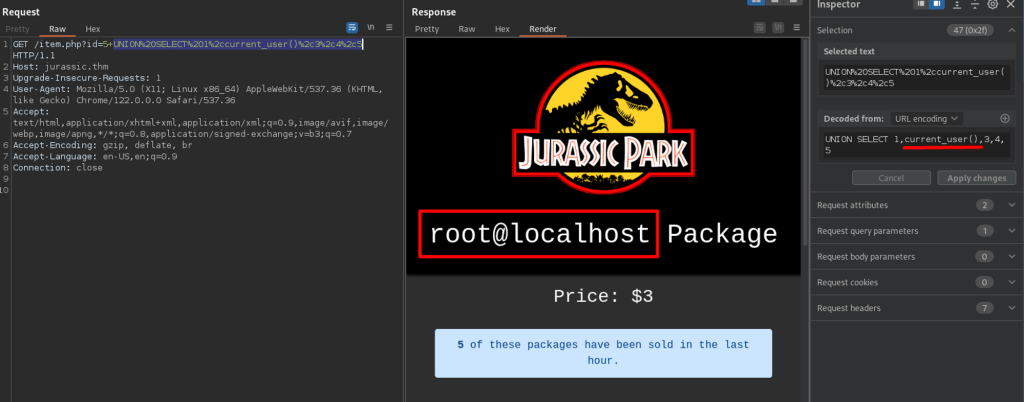
Task: Click the Inspector expand all sections icon
Action: tap(956, 5)
